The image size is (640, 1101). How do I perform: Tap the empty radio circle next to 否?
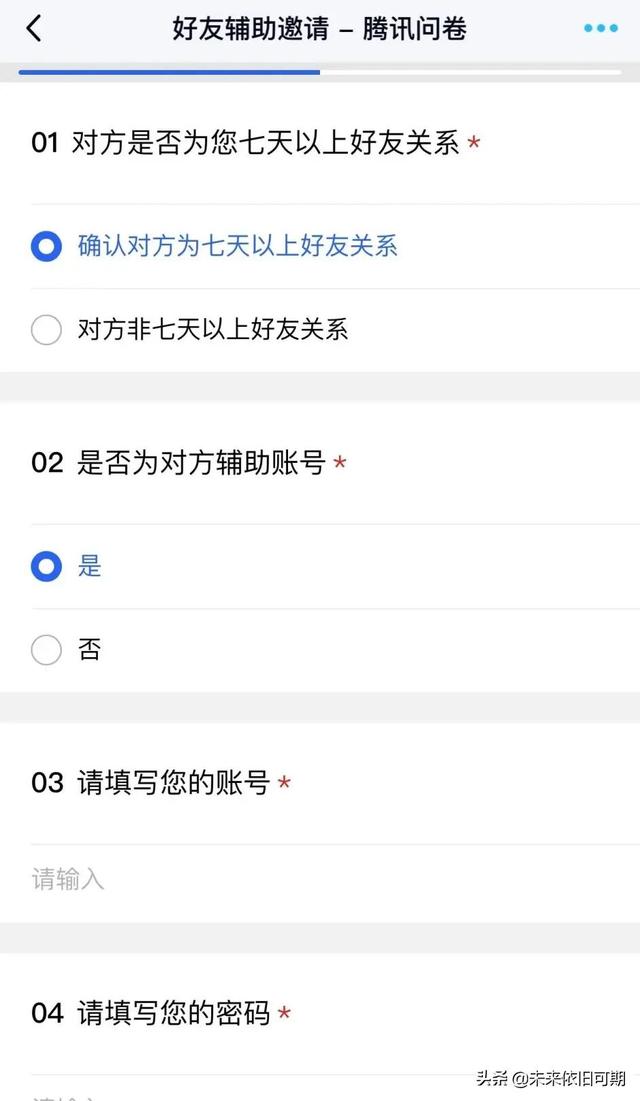click(46, 650)
